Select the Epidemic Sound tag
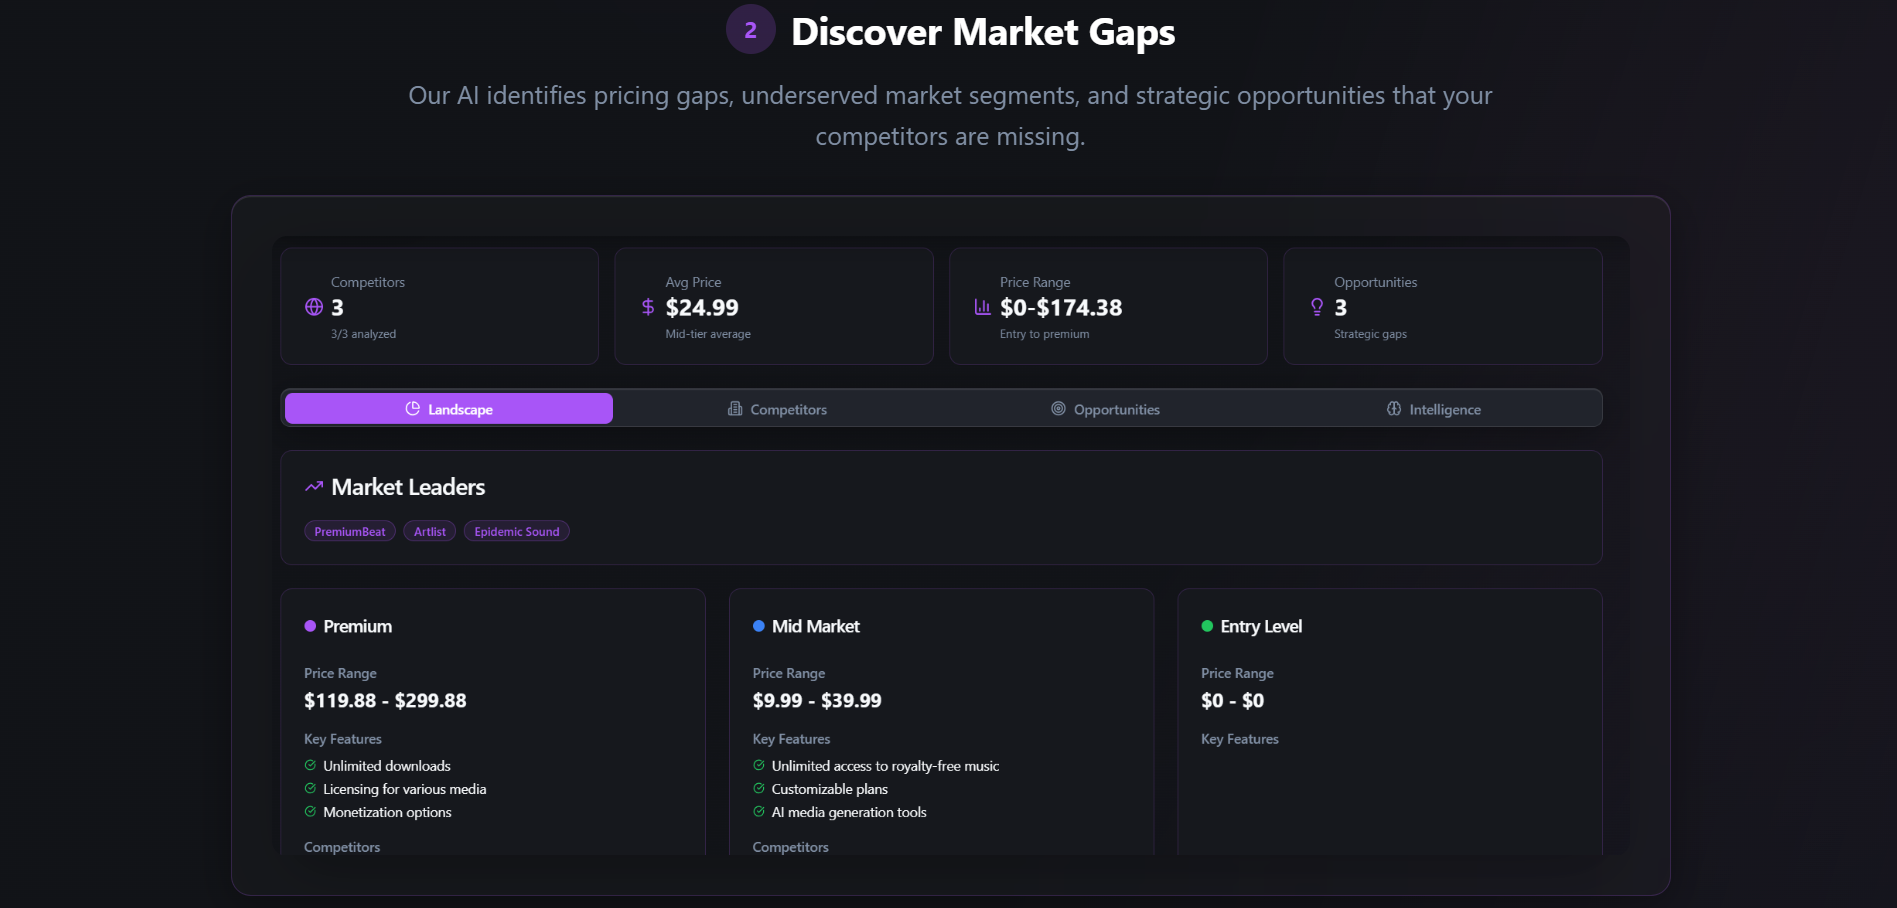The width and height of the screenshot is (1897, 908). tap(516, 531)
